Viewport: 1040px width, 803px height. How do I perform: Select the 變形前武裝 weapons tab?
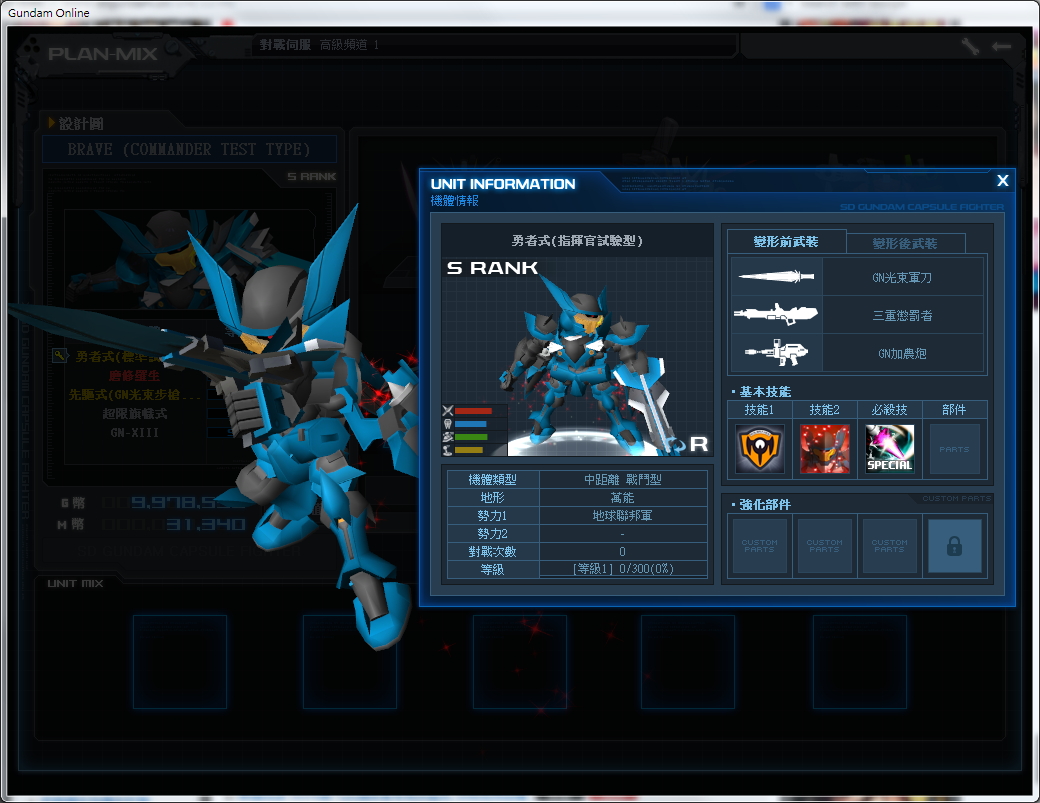[x=786, y=242]
